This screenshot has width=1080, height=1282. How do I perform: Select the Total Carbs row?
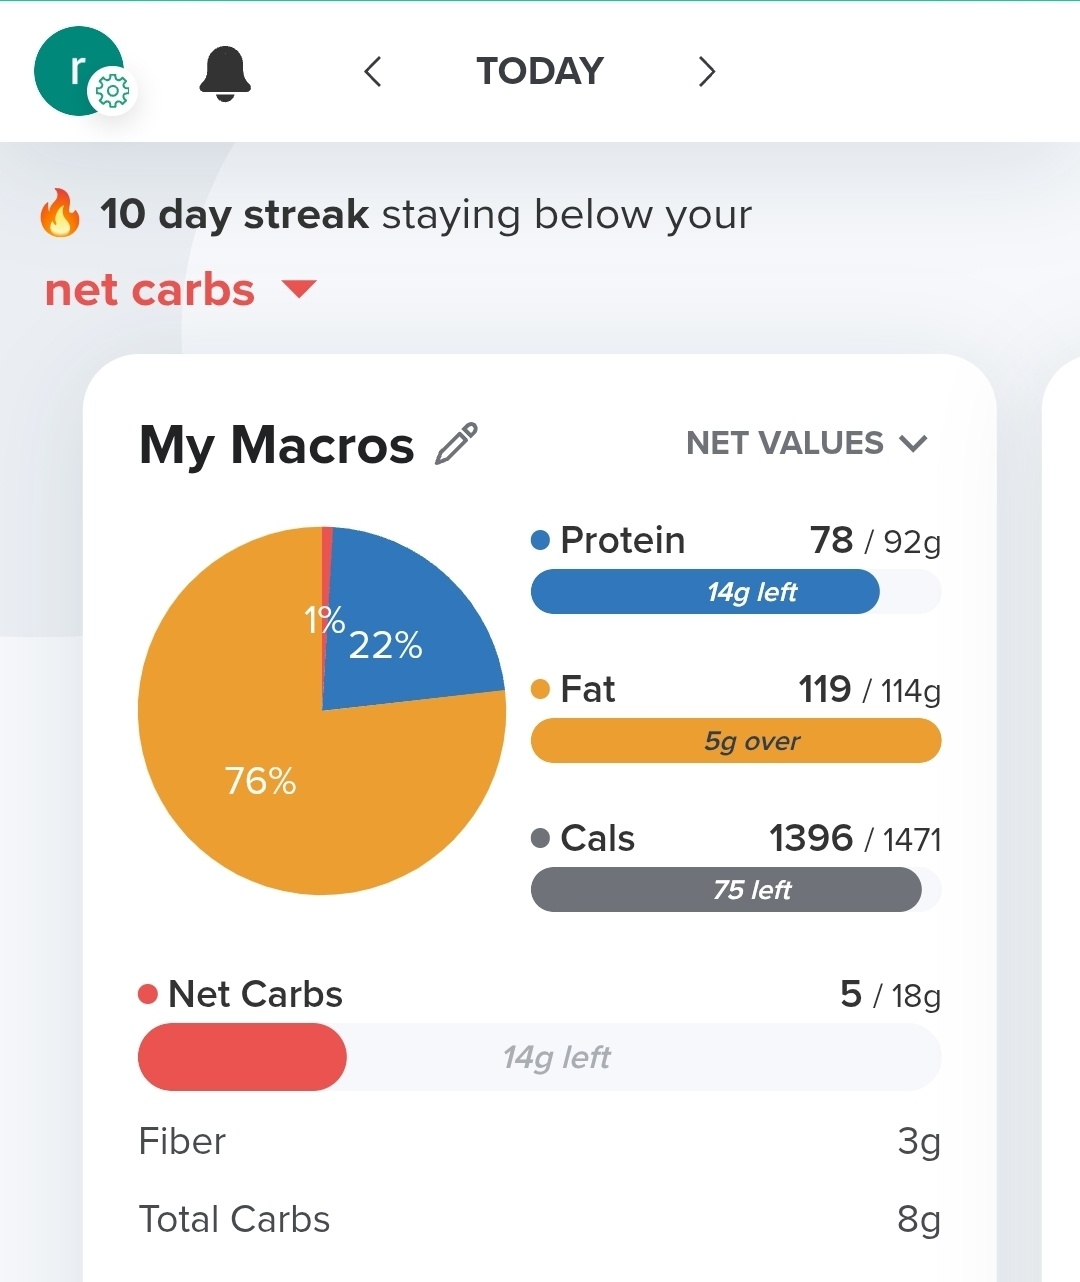[x=539, y=1219]
